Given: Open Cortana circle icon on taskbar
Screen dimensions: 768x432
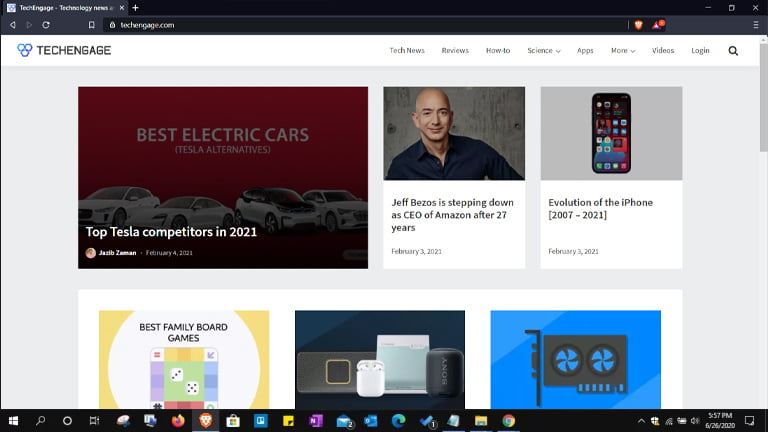Looking at the screenshot, I should point(67,421).
